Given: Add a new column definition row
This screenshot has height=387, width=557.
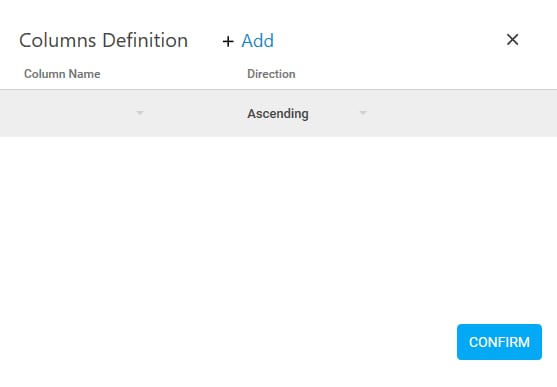Looking at the screenshot, I should [248, 41].
